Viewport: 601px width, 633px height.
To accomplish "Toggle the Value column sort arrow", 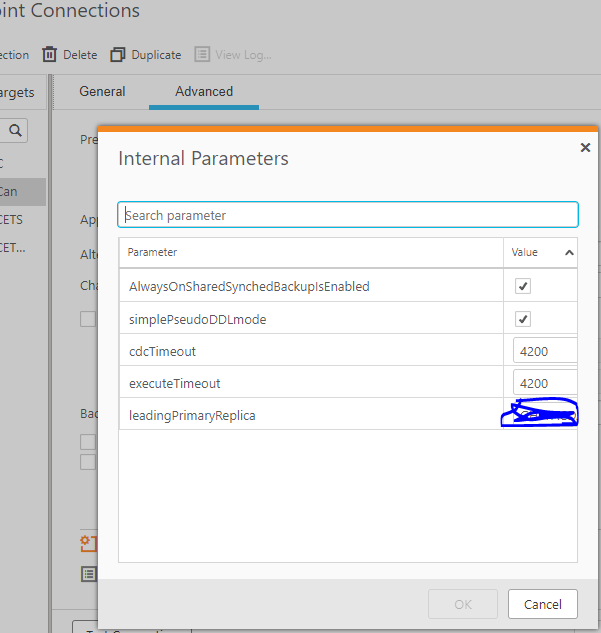I will pos(569,253).
